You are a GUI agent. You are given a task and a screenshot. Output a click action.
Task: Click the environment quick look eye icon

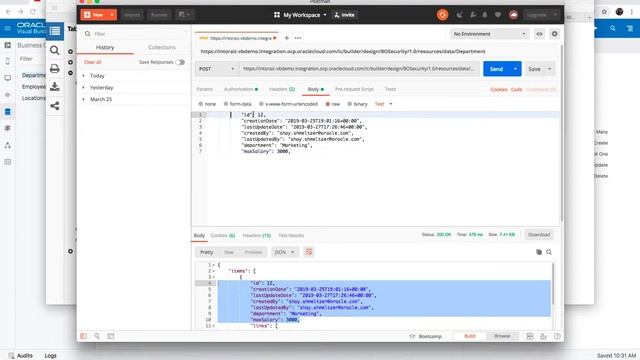[x=539, y=34]
